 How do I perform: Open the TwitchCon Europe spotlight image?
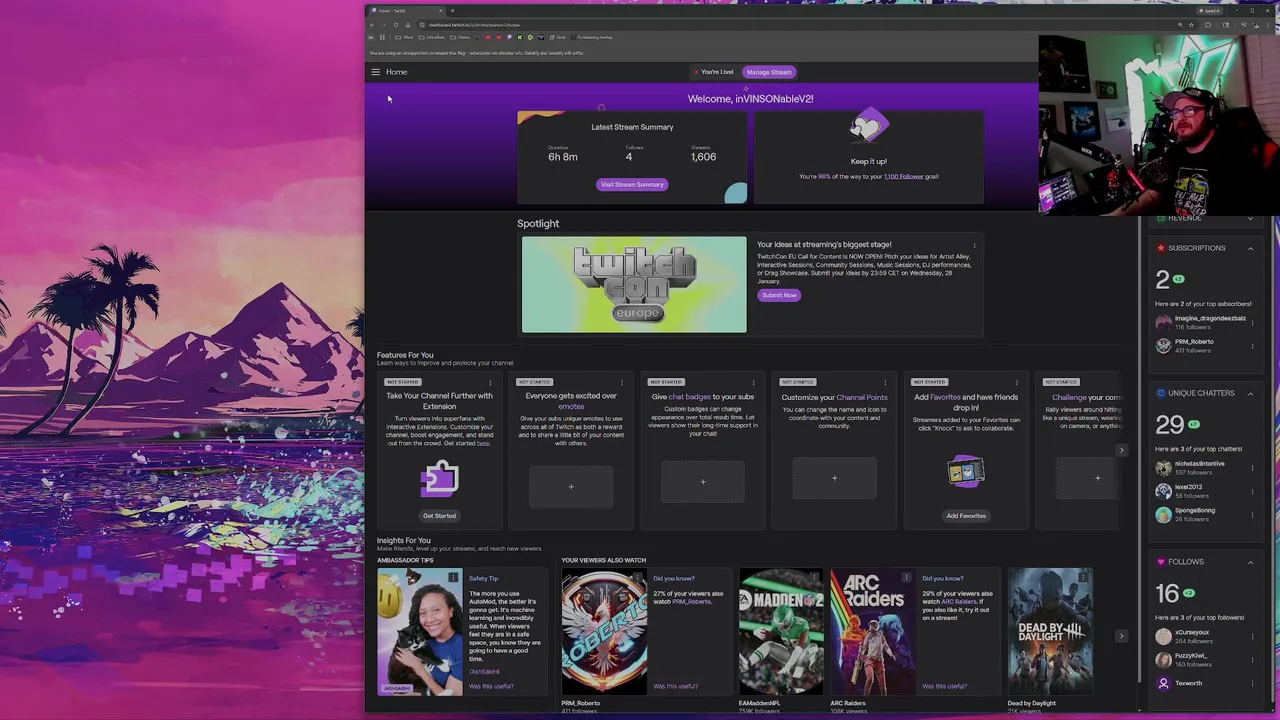(634, 284)
